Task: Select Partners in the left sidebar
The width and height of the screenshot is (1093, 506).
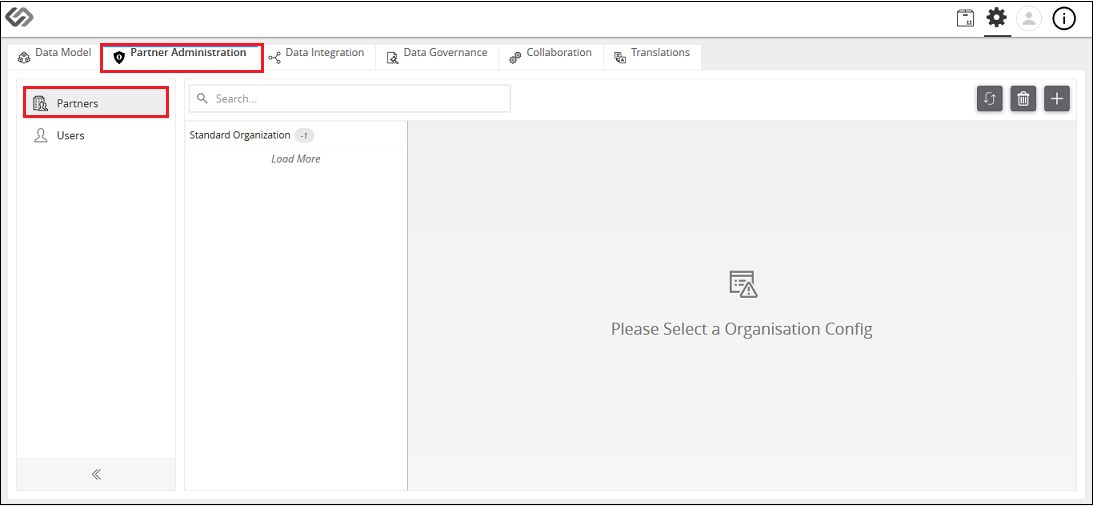Action: tap(96, 102)
